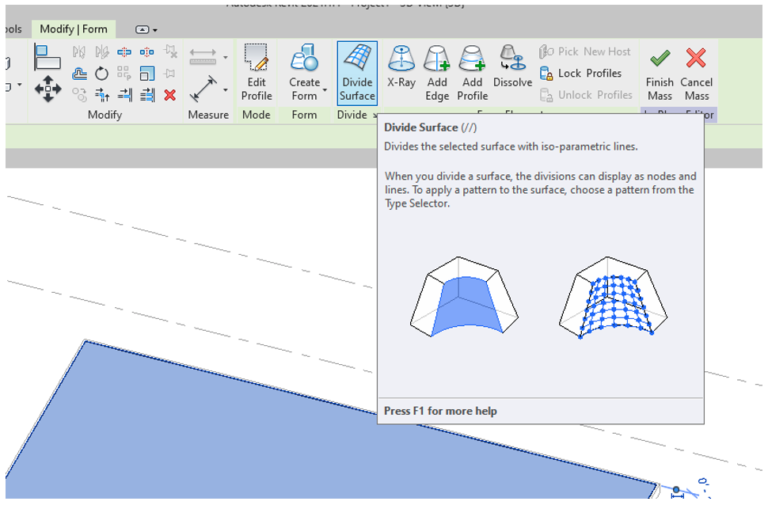Click the Unpin icon
The height and width of the screenshot is (505, 768).
170,51
